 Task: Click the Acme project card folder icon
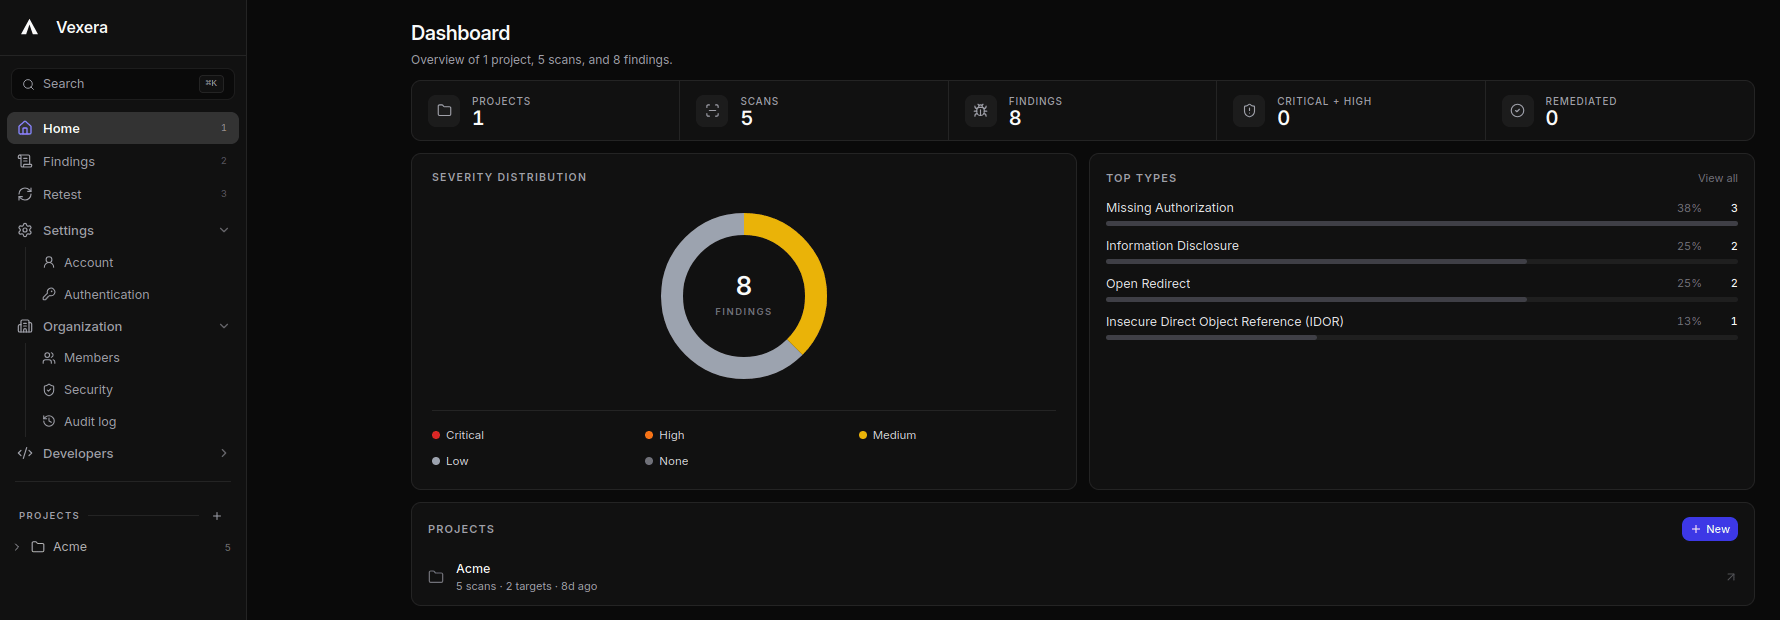pos(436,577)
